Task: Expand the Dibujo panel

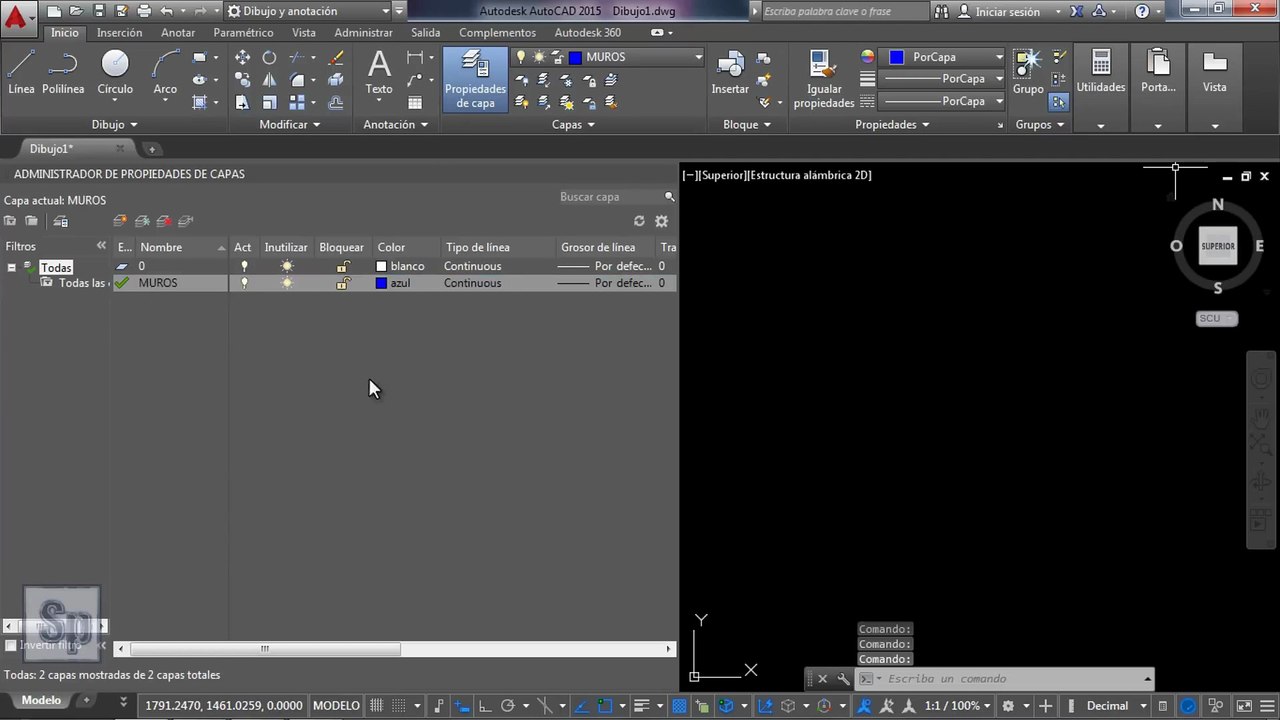Action: tap(114, 125)
